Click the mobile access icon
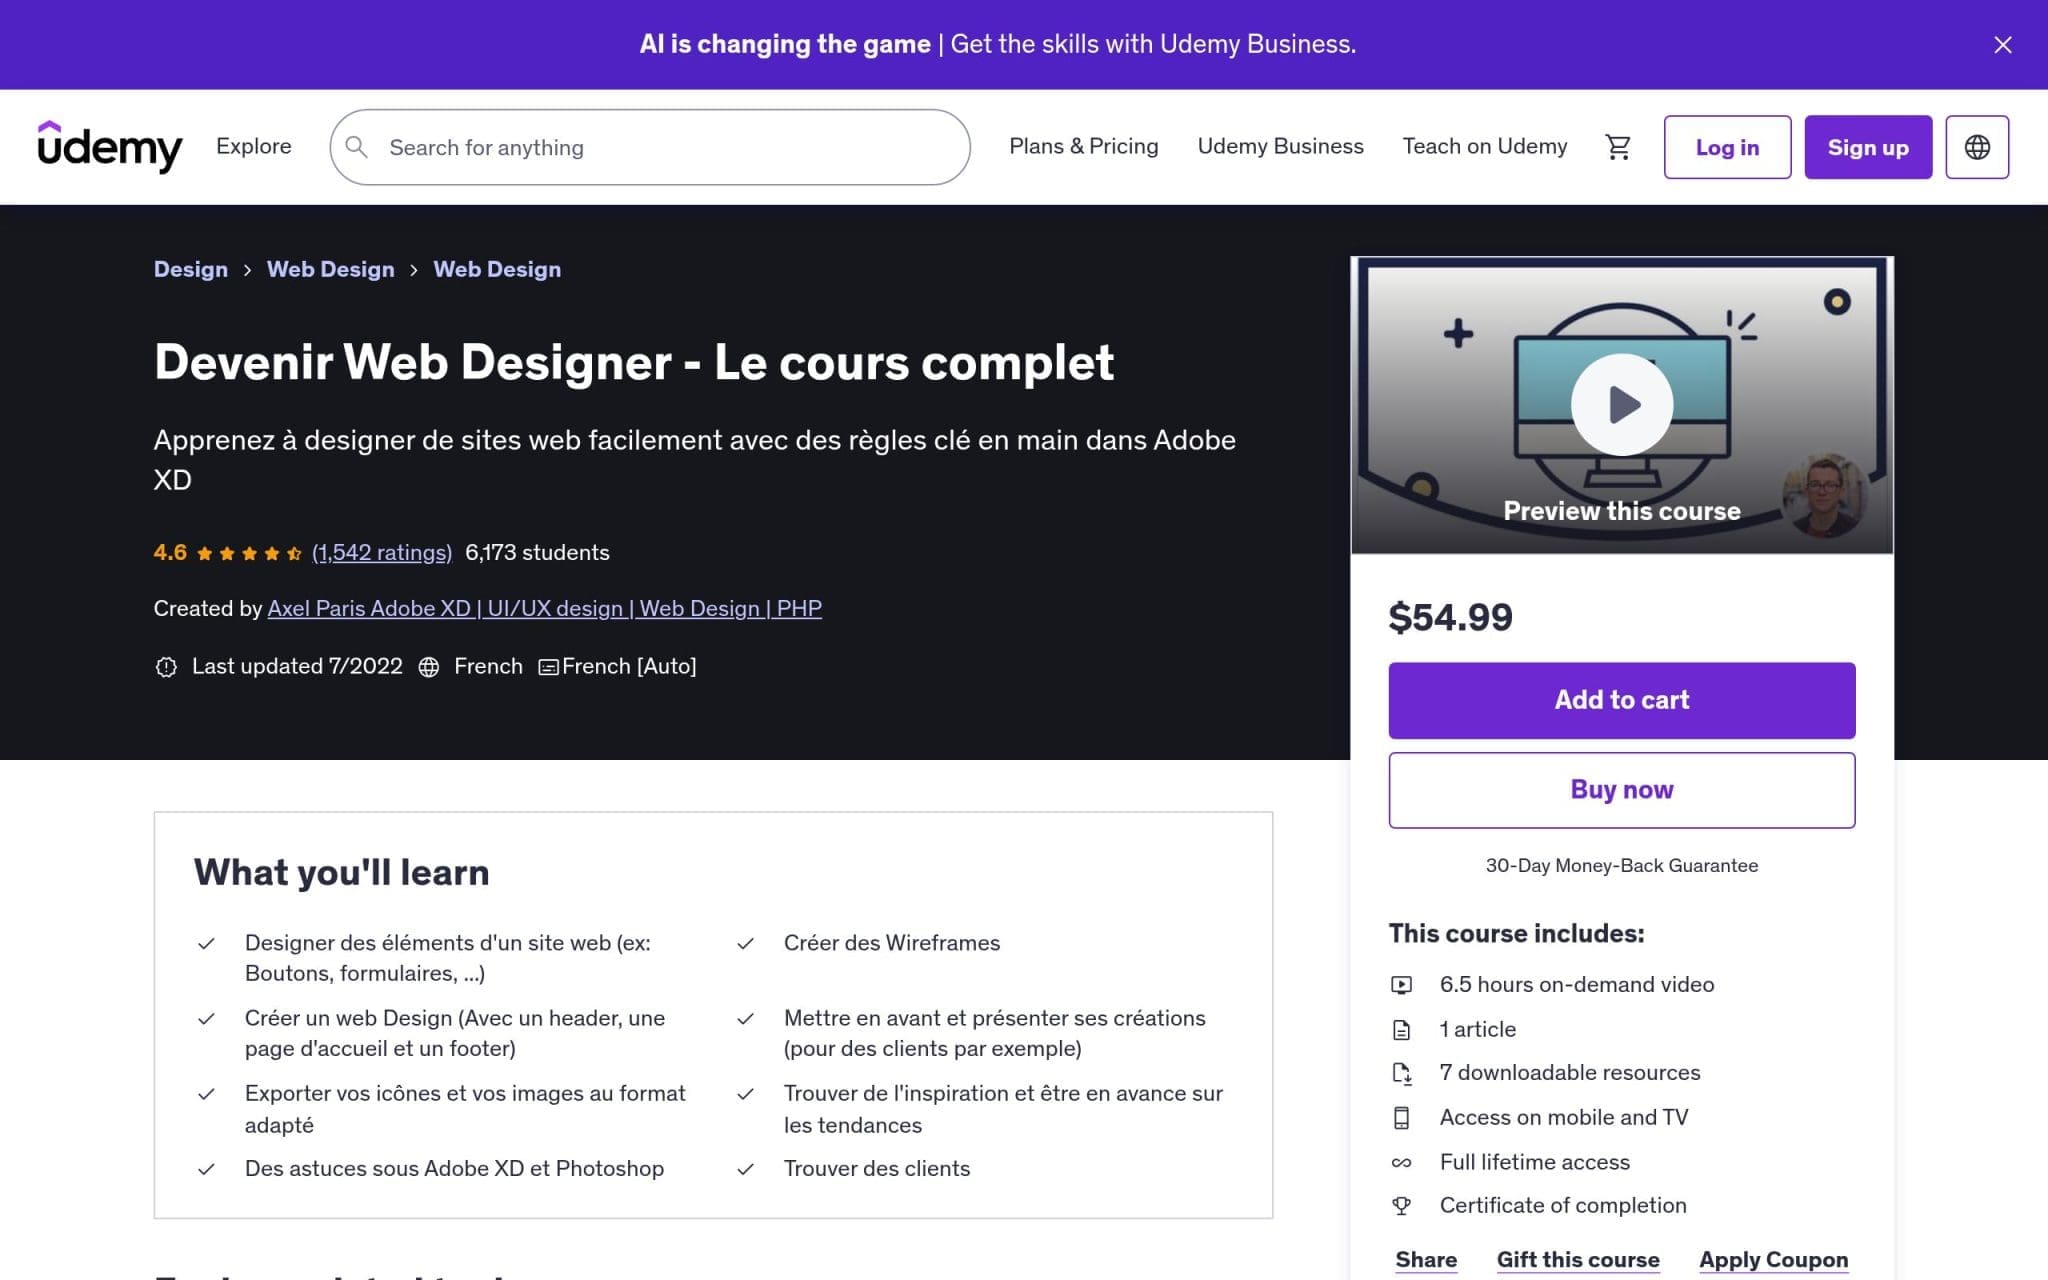2048x1280 pixels. [x=1401, y=1118]
